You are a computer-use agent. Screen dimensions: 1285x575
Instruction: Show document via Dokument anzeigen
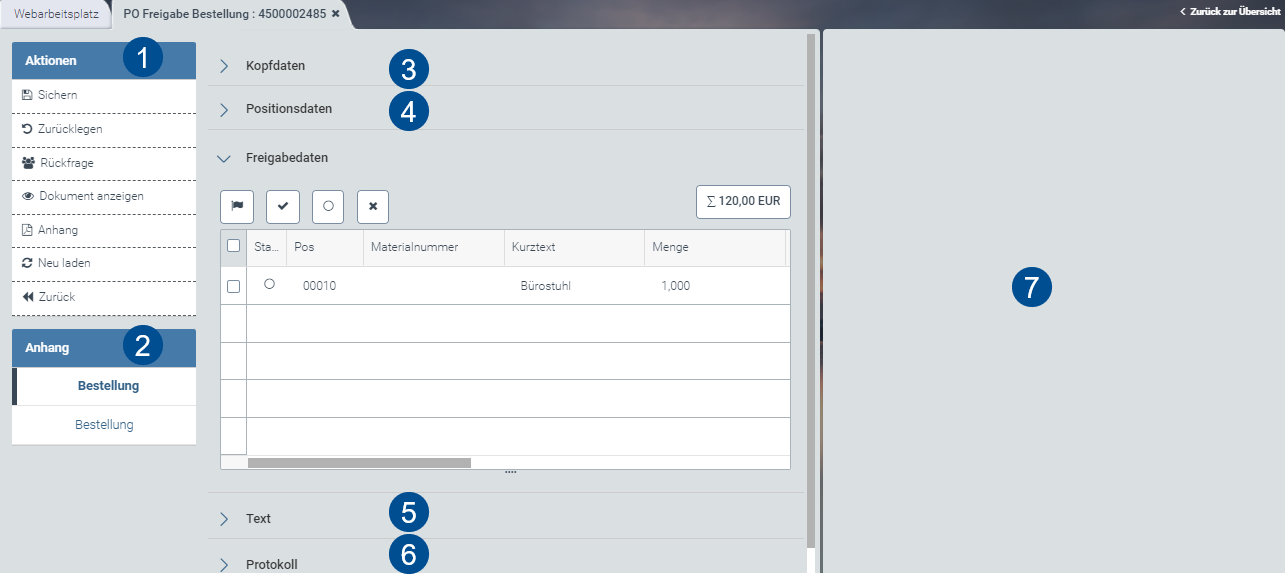(91, 196)
